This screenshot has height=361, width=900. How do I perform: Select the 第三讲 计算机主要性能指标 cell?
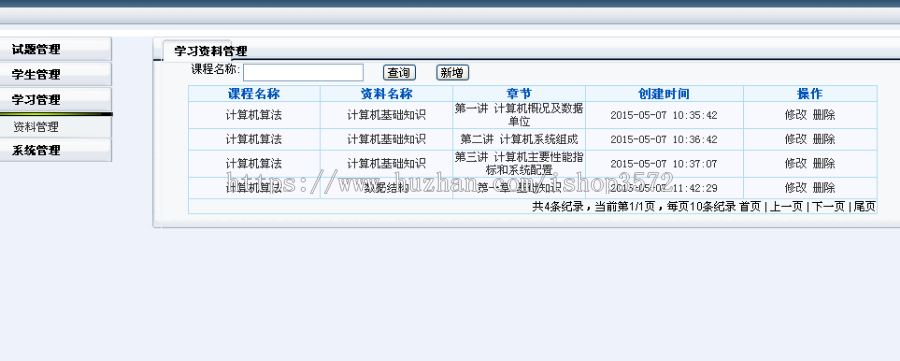[519, 164]
